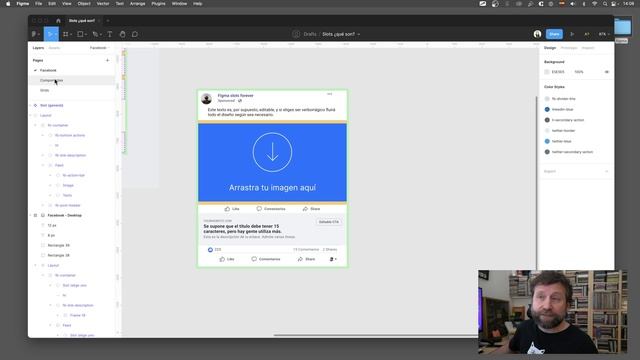Open the Plugins menu
640x360 pixels.
tap(158, 4)
